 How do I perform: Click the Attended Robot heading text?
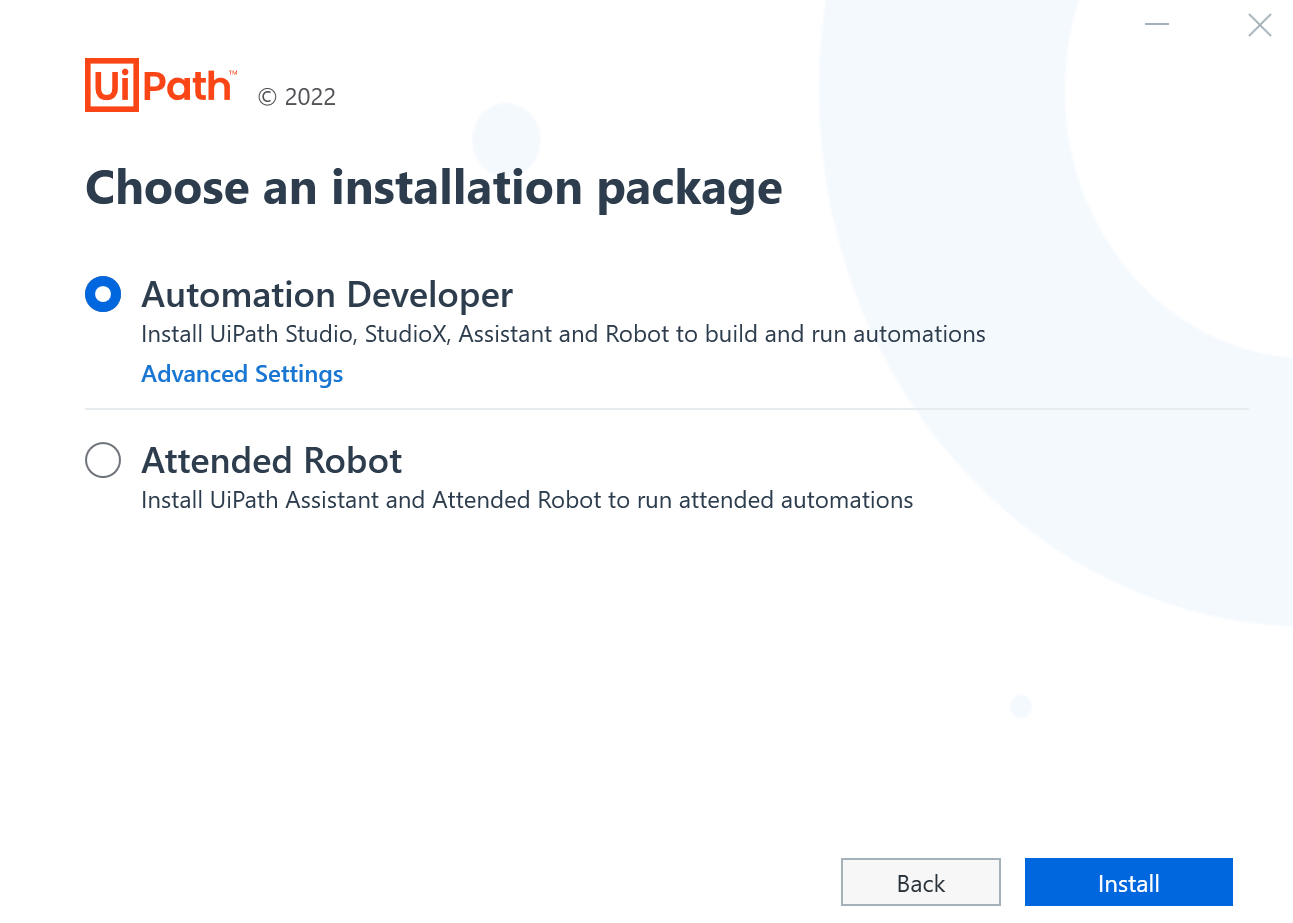[x=271, y=461]
